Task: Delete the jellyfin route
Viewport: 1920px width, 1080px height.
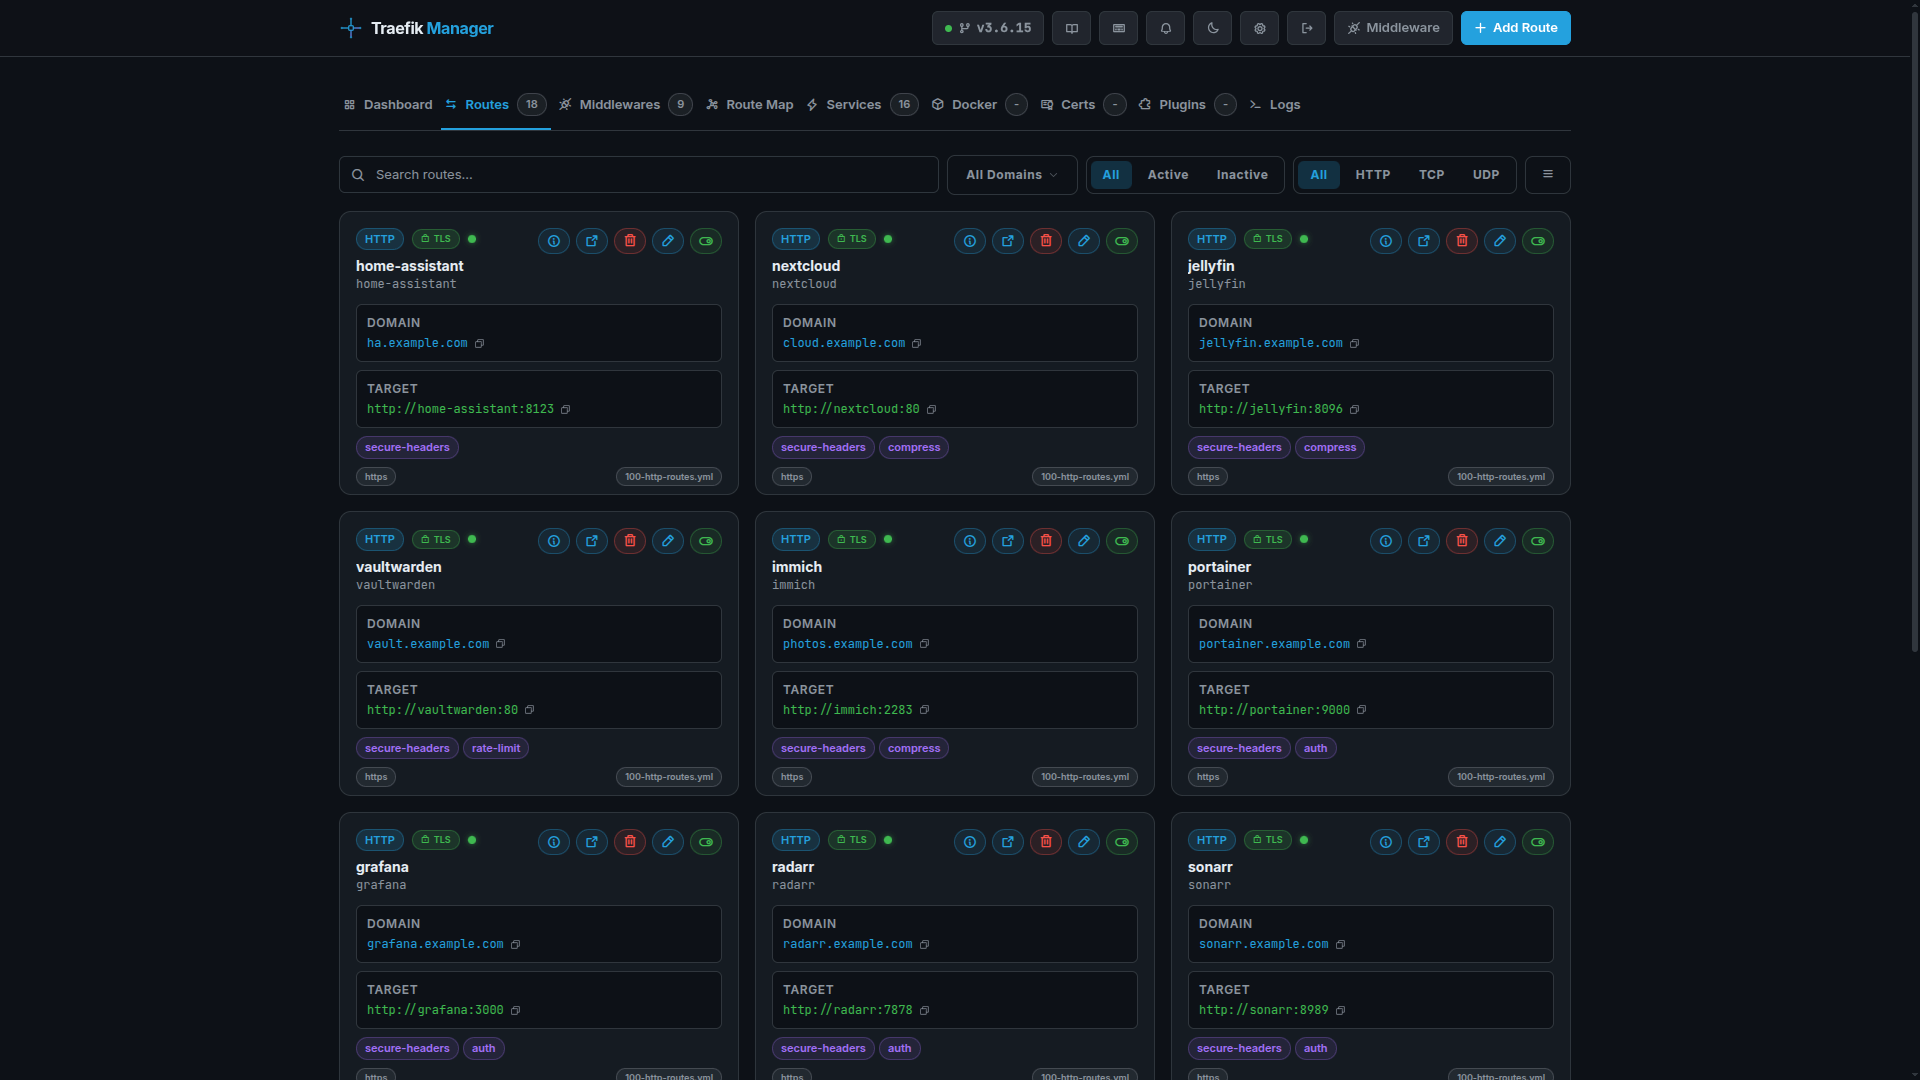Action: [1462, 241]
